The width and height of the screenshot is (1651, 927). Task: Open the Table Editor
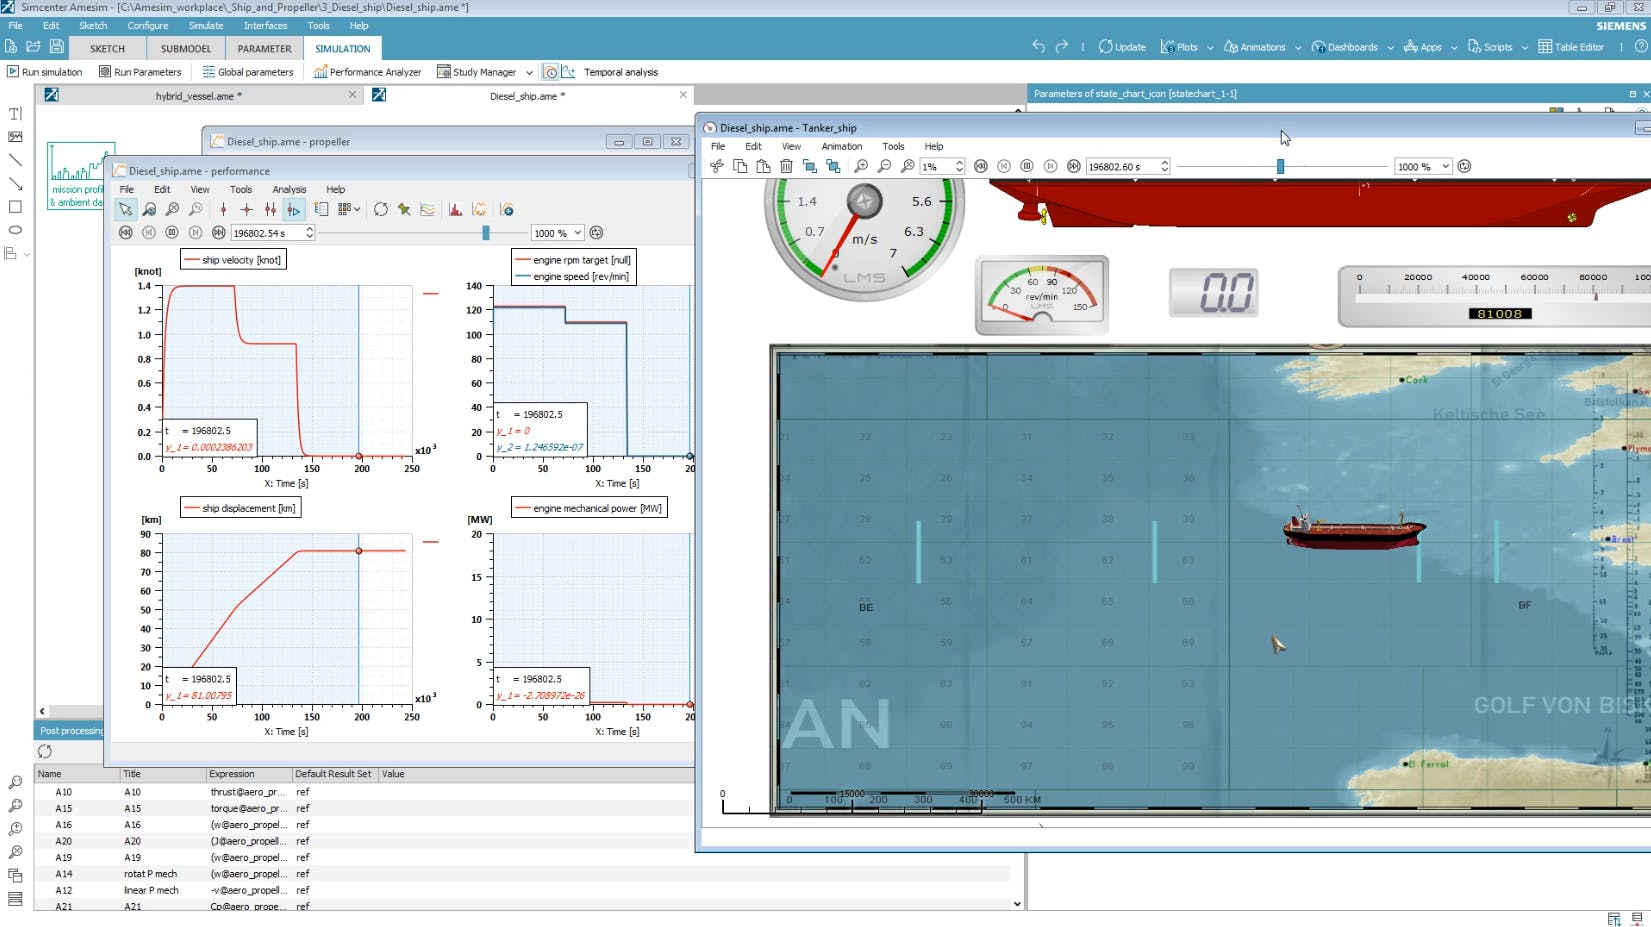(1571, 47)
